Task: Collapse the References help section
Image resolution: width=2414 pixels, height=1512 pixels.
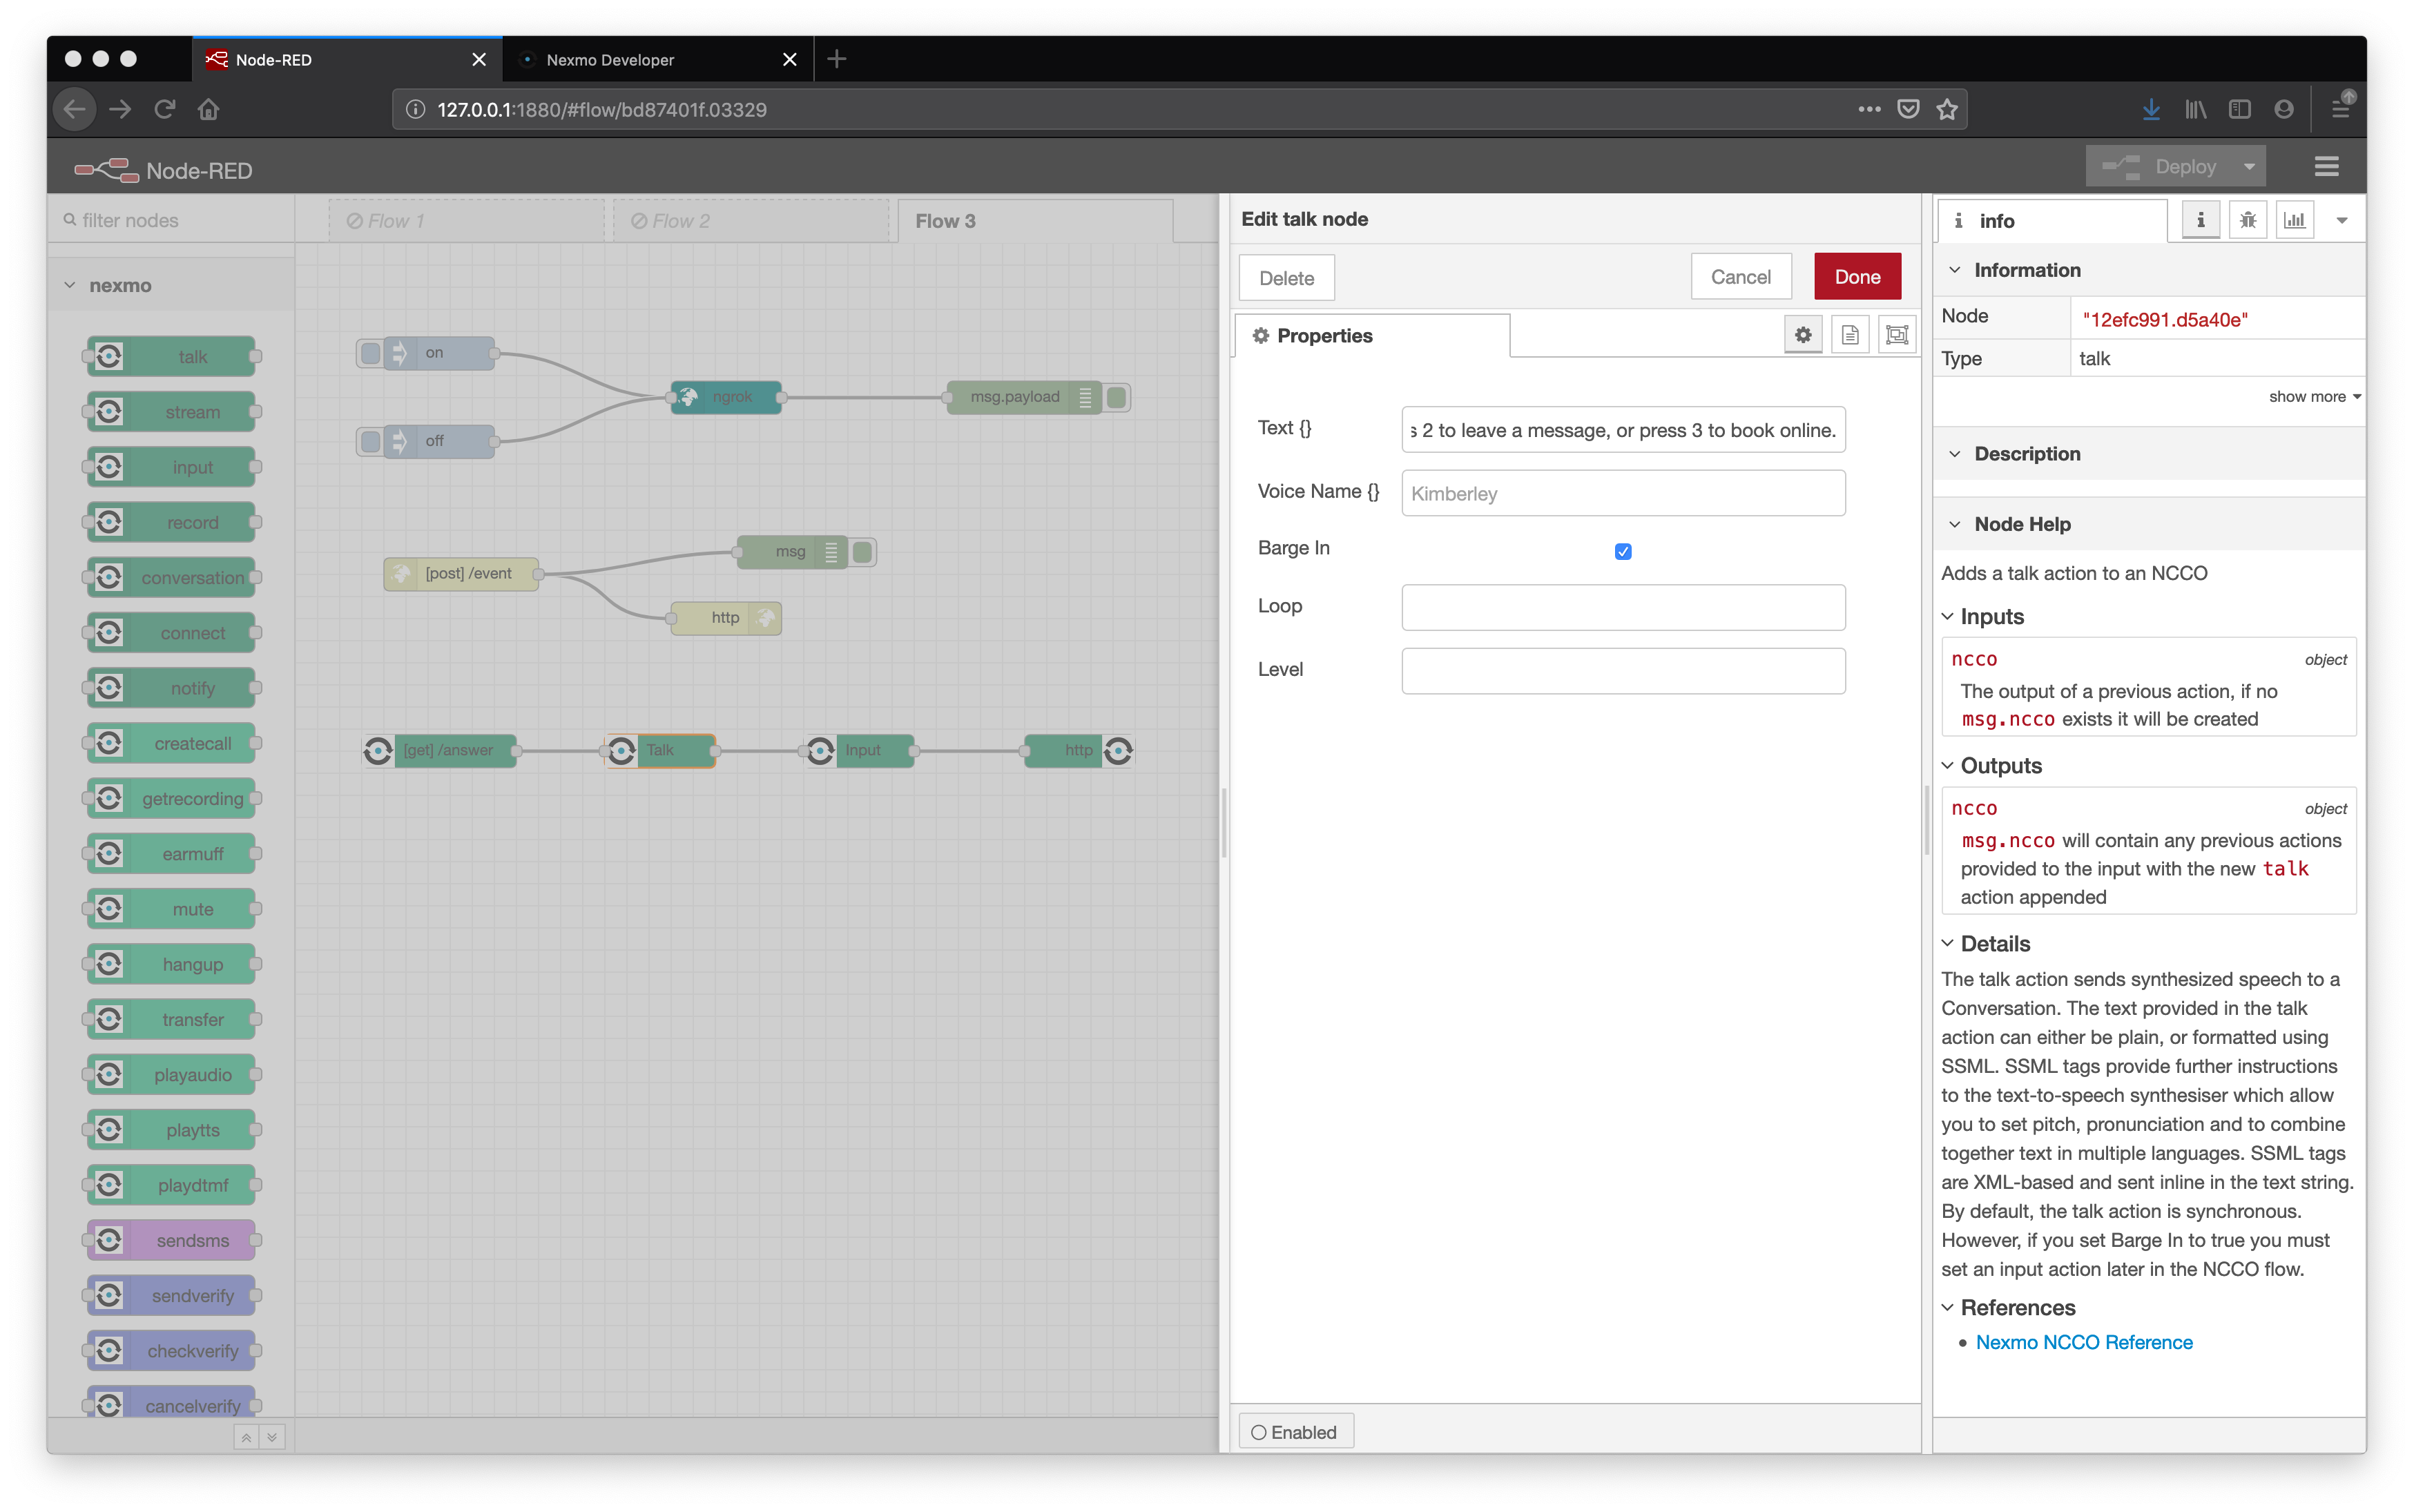Action: point(1948,1307)
